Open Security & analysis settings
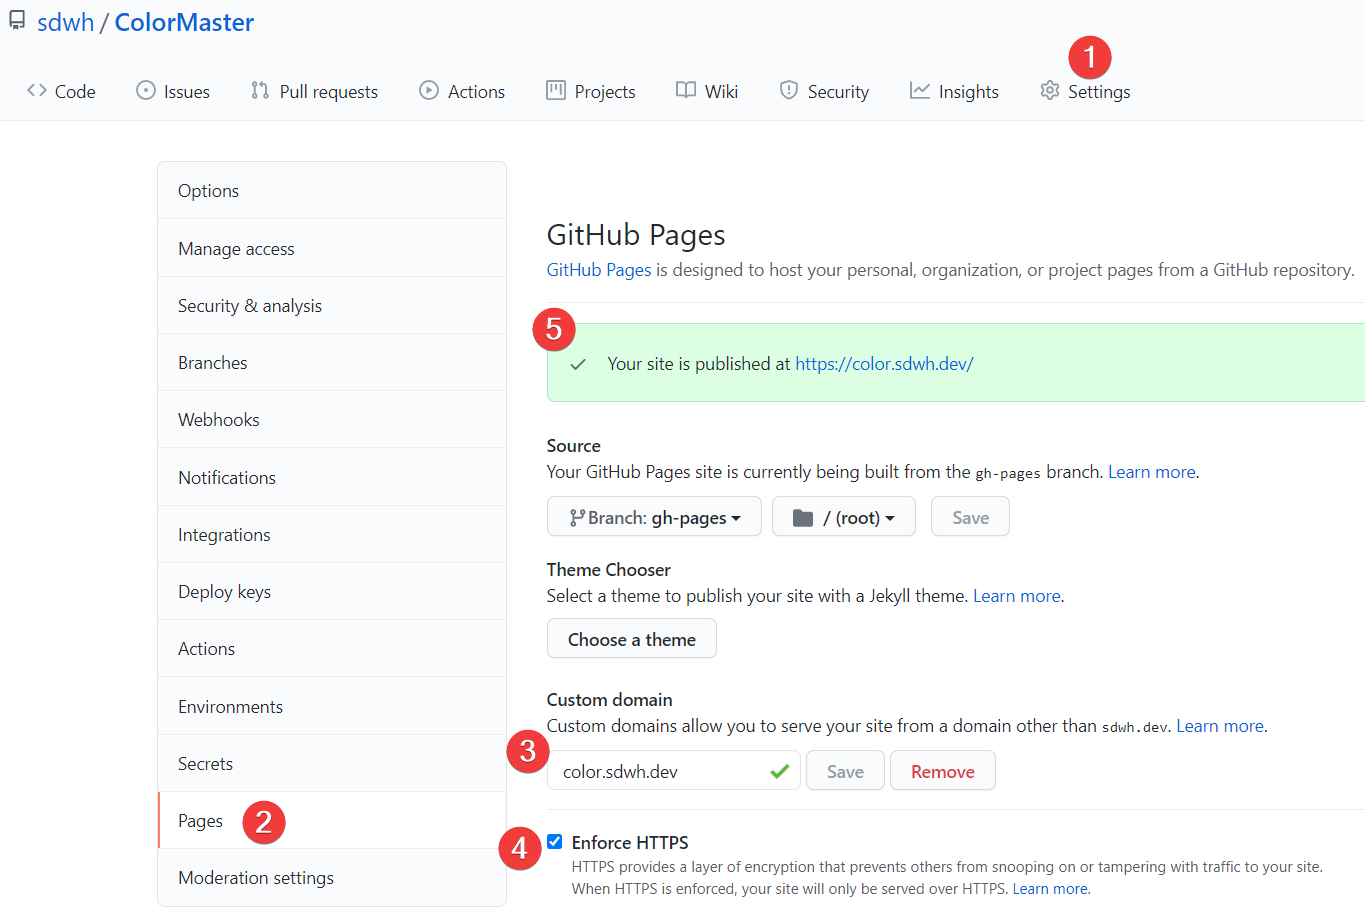The width and height of the screenshot is (1365, 914). 332,305
